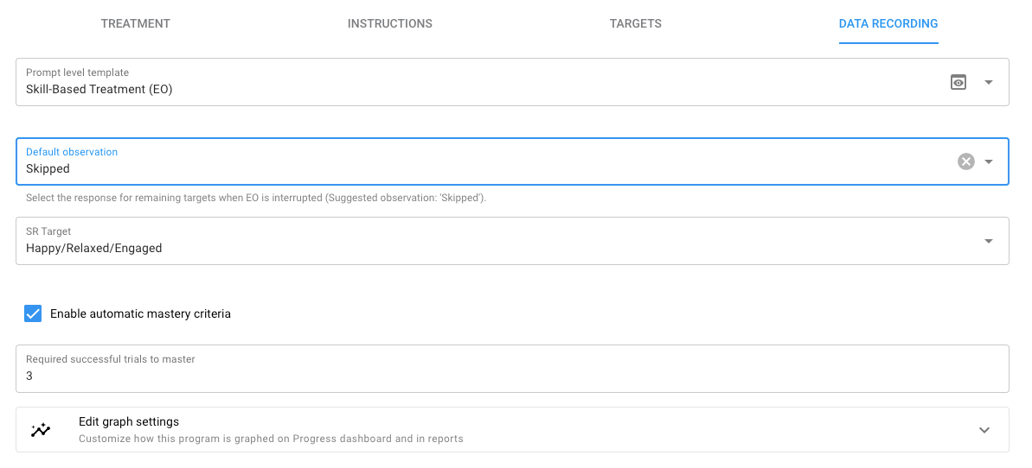Click the number 3 in required trials field
This screenshot has height=468, width=1032.
[30, 376]
